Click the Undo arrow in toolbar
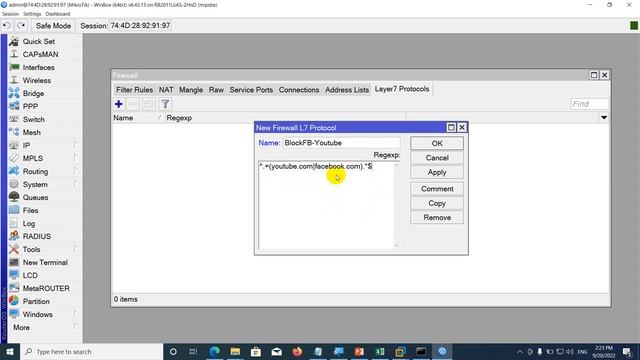The image size is (640, 360). pyautogui.click(x=7, y=25)
